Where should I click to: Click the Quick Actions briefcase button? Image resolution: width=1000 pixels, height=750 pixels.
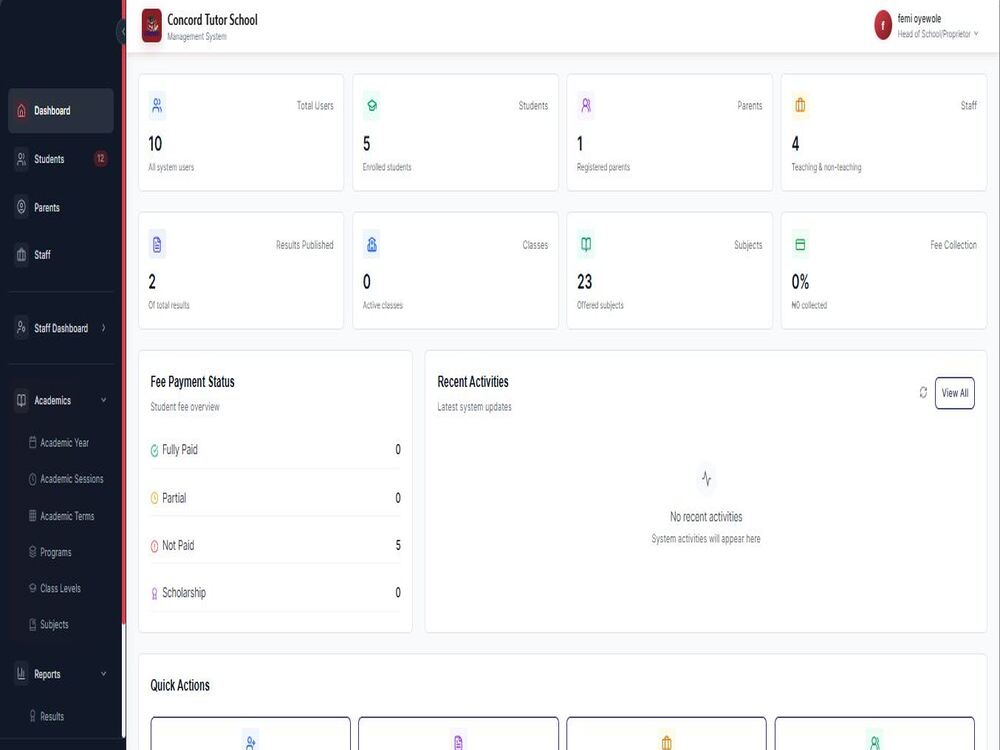666,733
